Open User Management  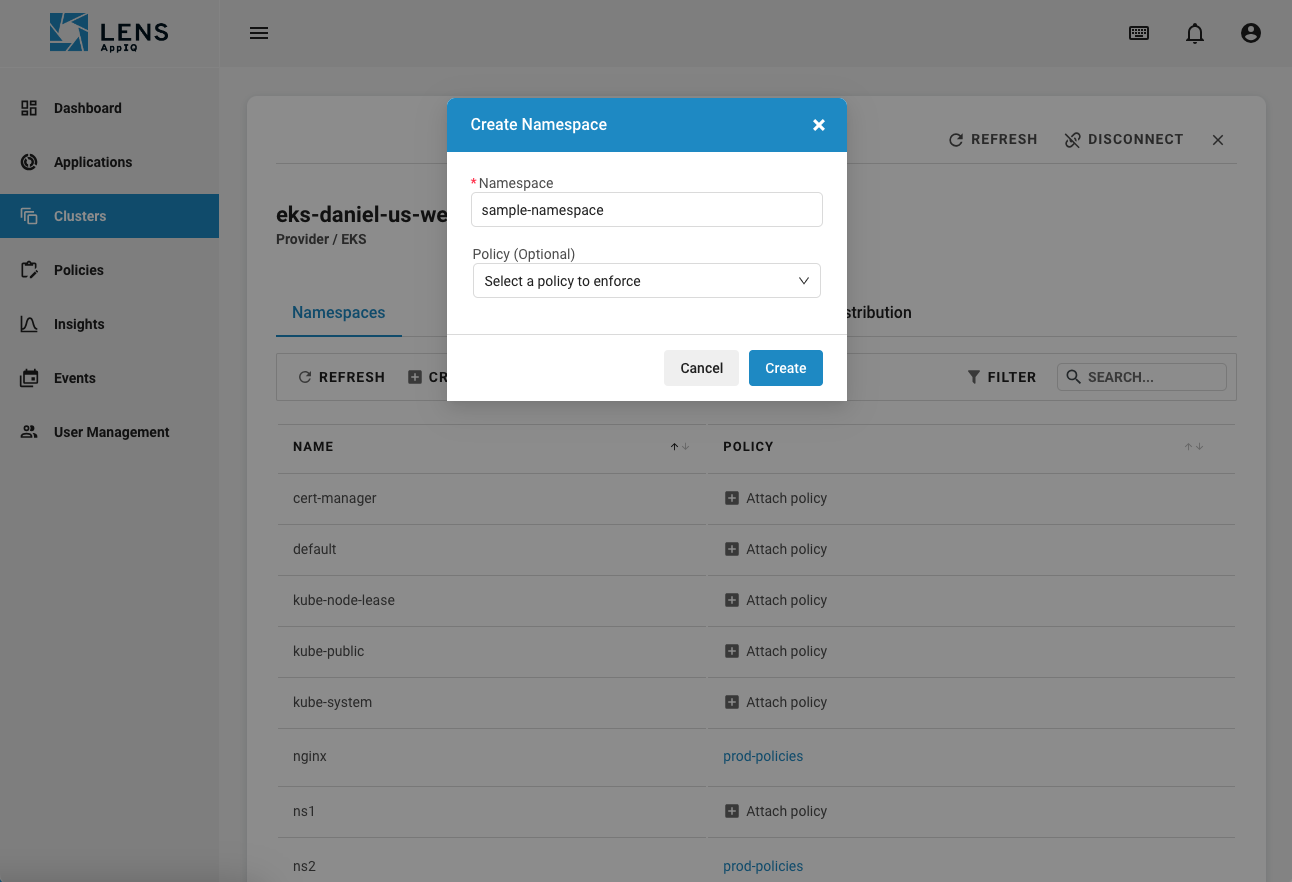coord(109,432)
